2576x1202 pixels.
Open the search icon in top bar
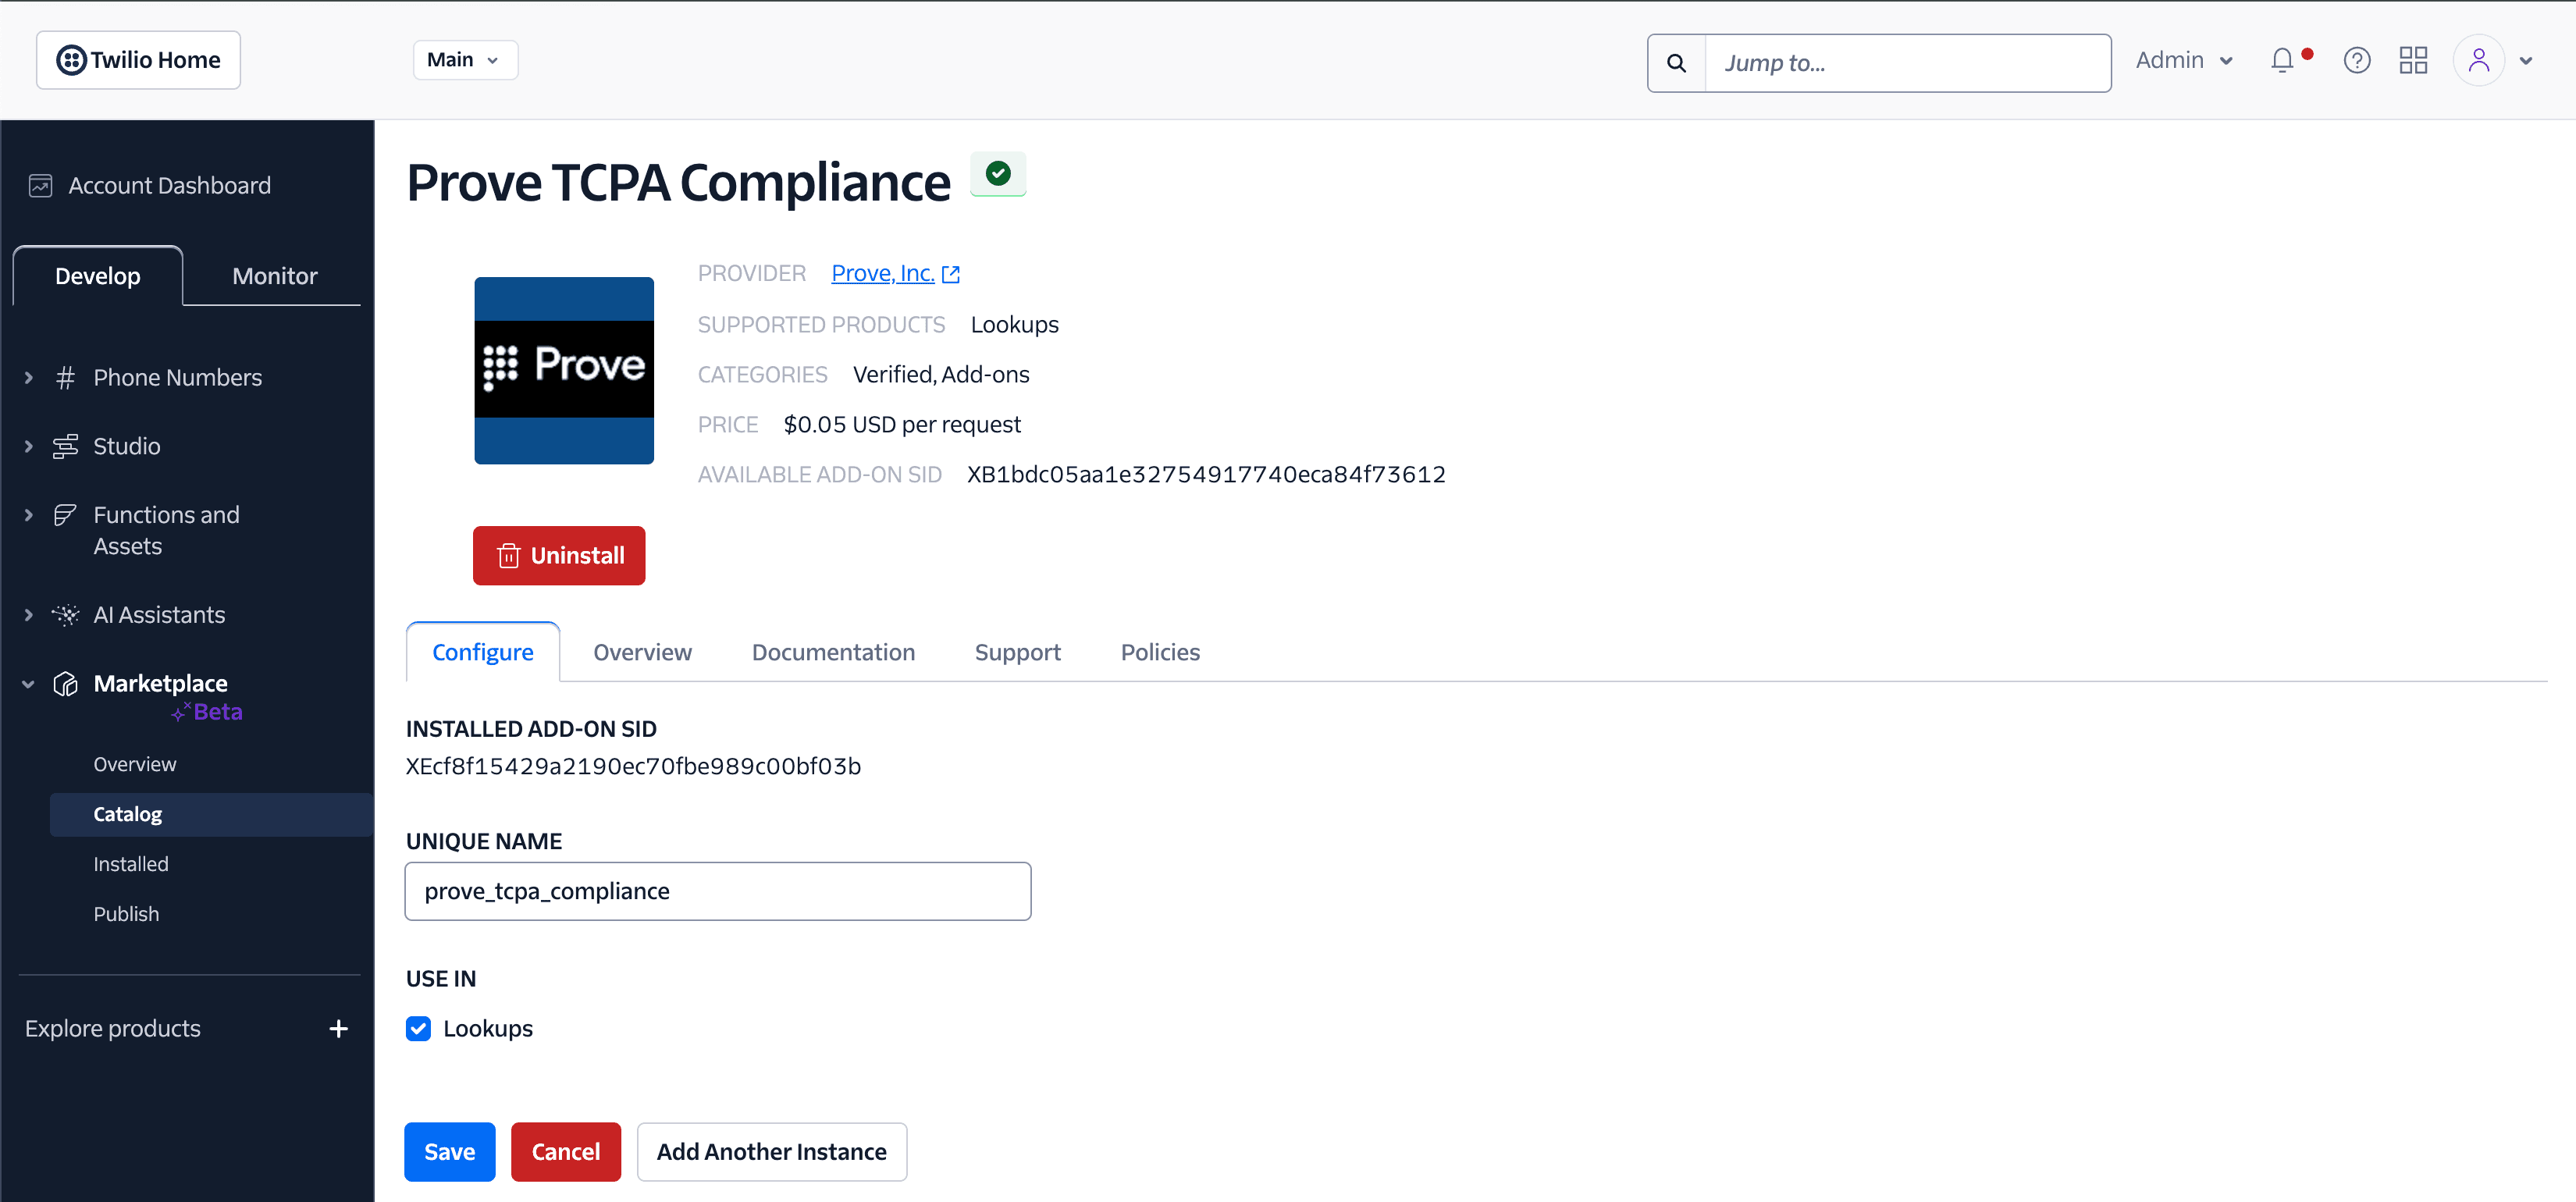[x=1675, y=62]
